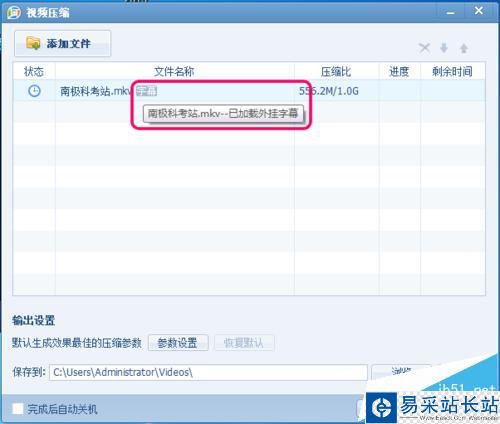Screen dimensions: 500x424
Task: Select the file name 南极科考站.mkv
Action: (x=96, y=91)
